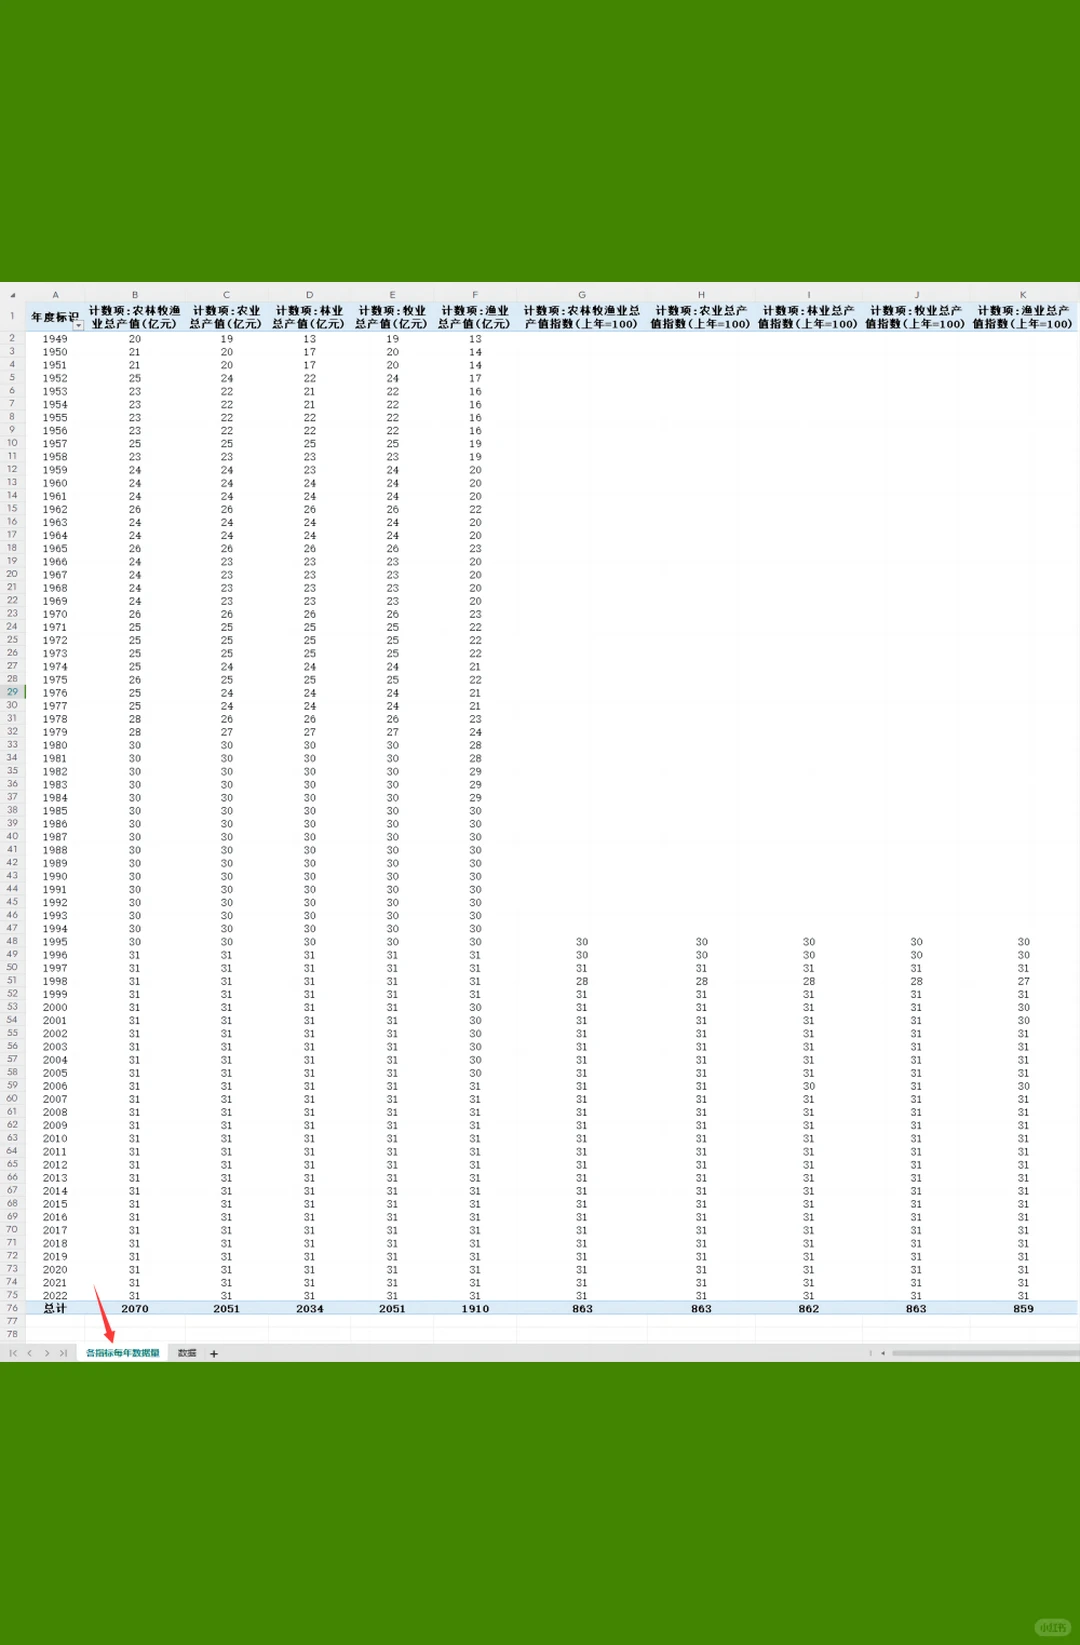Click header 计数项:林业总产值(亿元)
The image size is (1080, 1645).
[x=309, y=317]
